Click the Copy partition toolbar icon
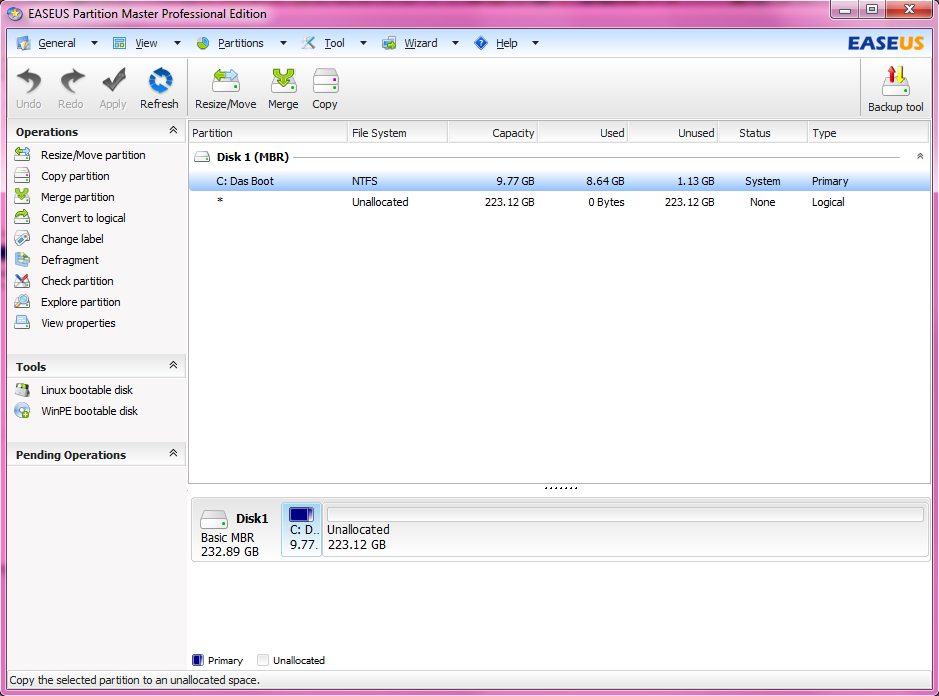Image resolution: width=939 pixels, height=696 pixels. pos(325,88)
